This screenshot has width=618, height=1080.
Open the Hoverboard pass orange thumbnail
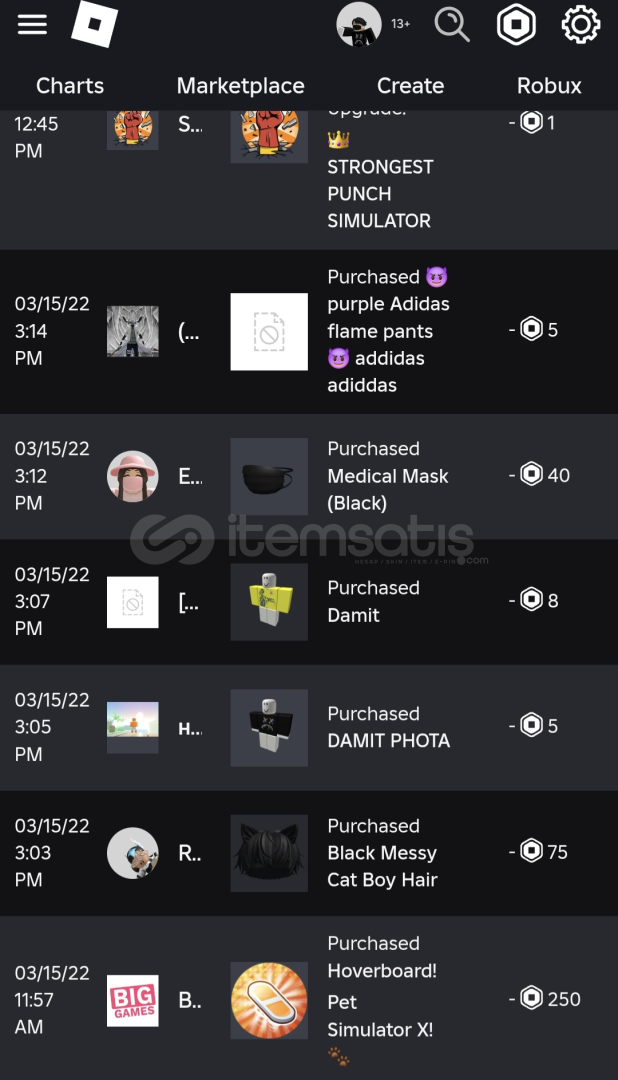pyautogui.click(x=269, y=1000)
